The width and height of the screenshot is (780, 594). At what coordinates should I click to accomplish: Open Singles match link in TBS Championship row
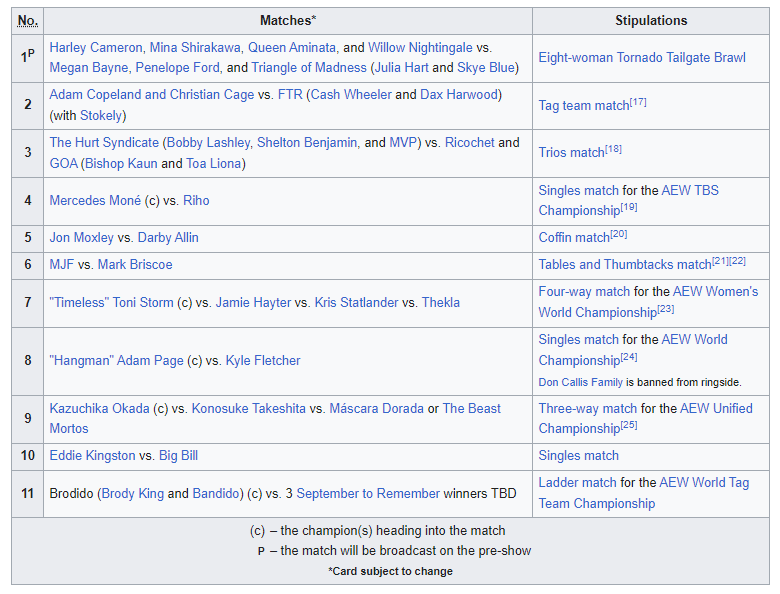[x=579, y=190]
